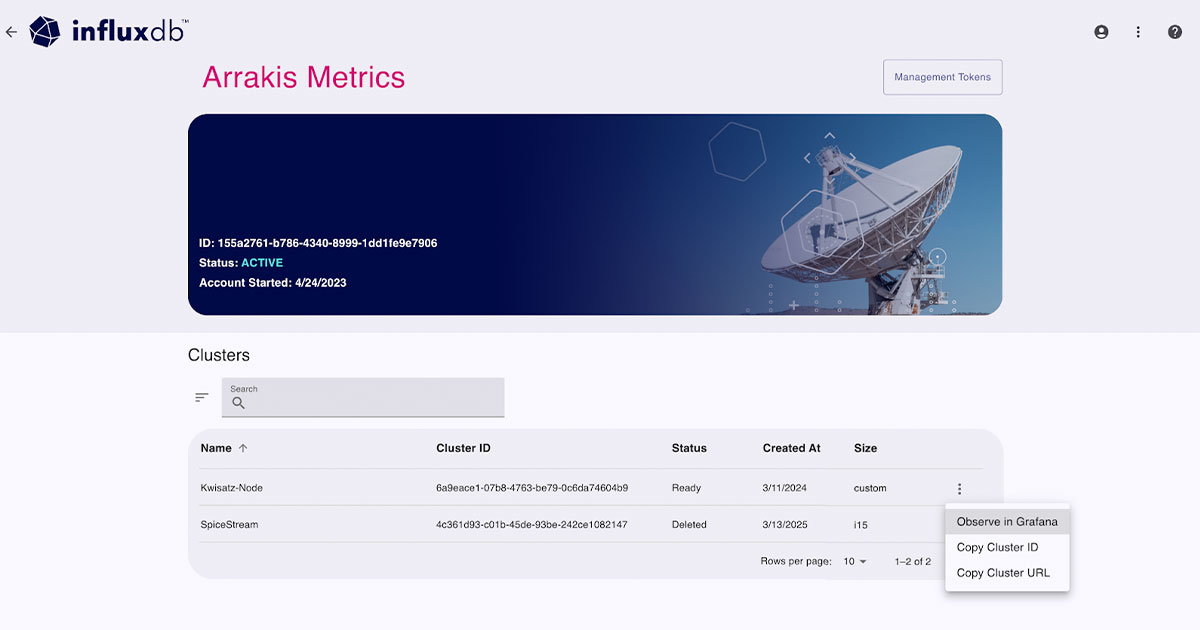This screenshot has width=1200, height=630.
Task: Open the kebab menu in the top bar
Action: [1138, 31]
